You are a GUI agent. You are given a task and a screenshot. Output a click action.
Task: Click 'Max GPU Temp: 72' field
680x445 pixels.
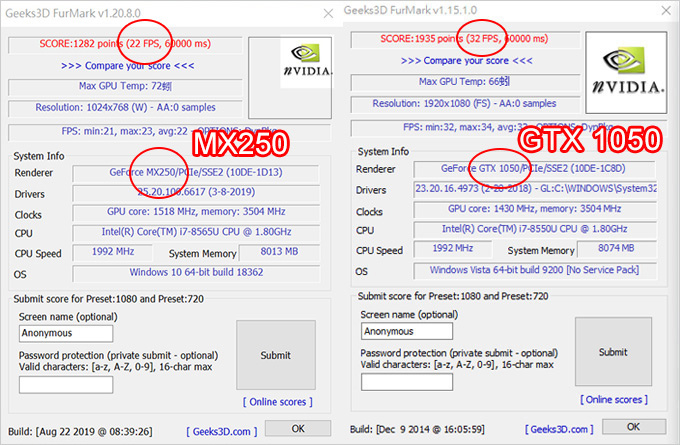click(x=125, y=86)
